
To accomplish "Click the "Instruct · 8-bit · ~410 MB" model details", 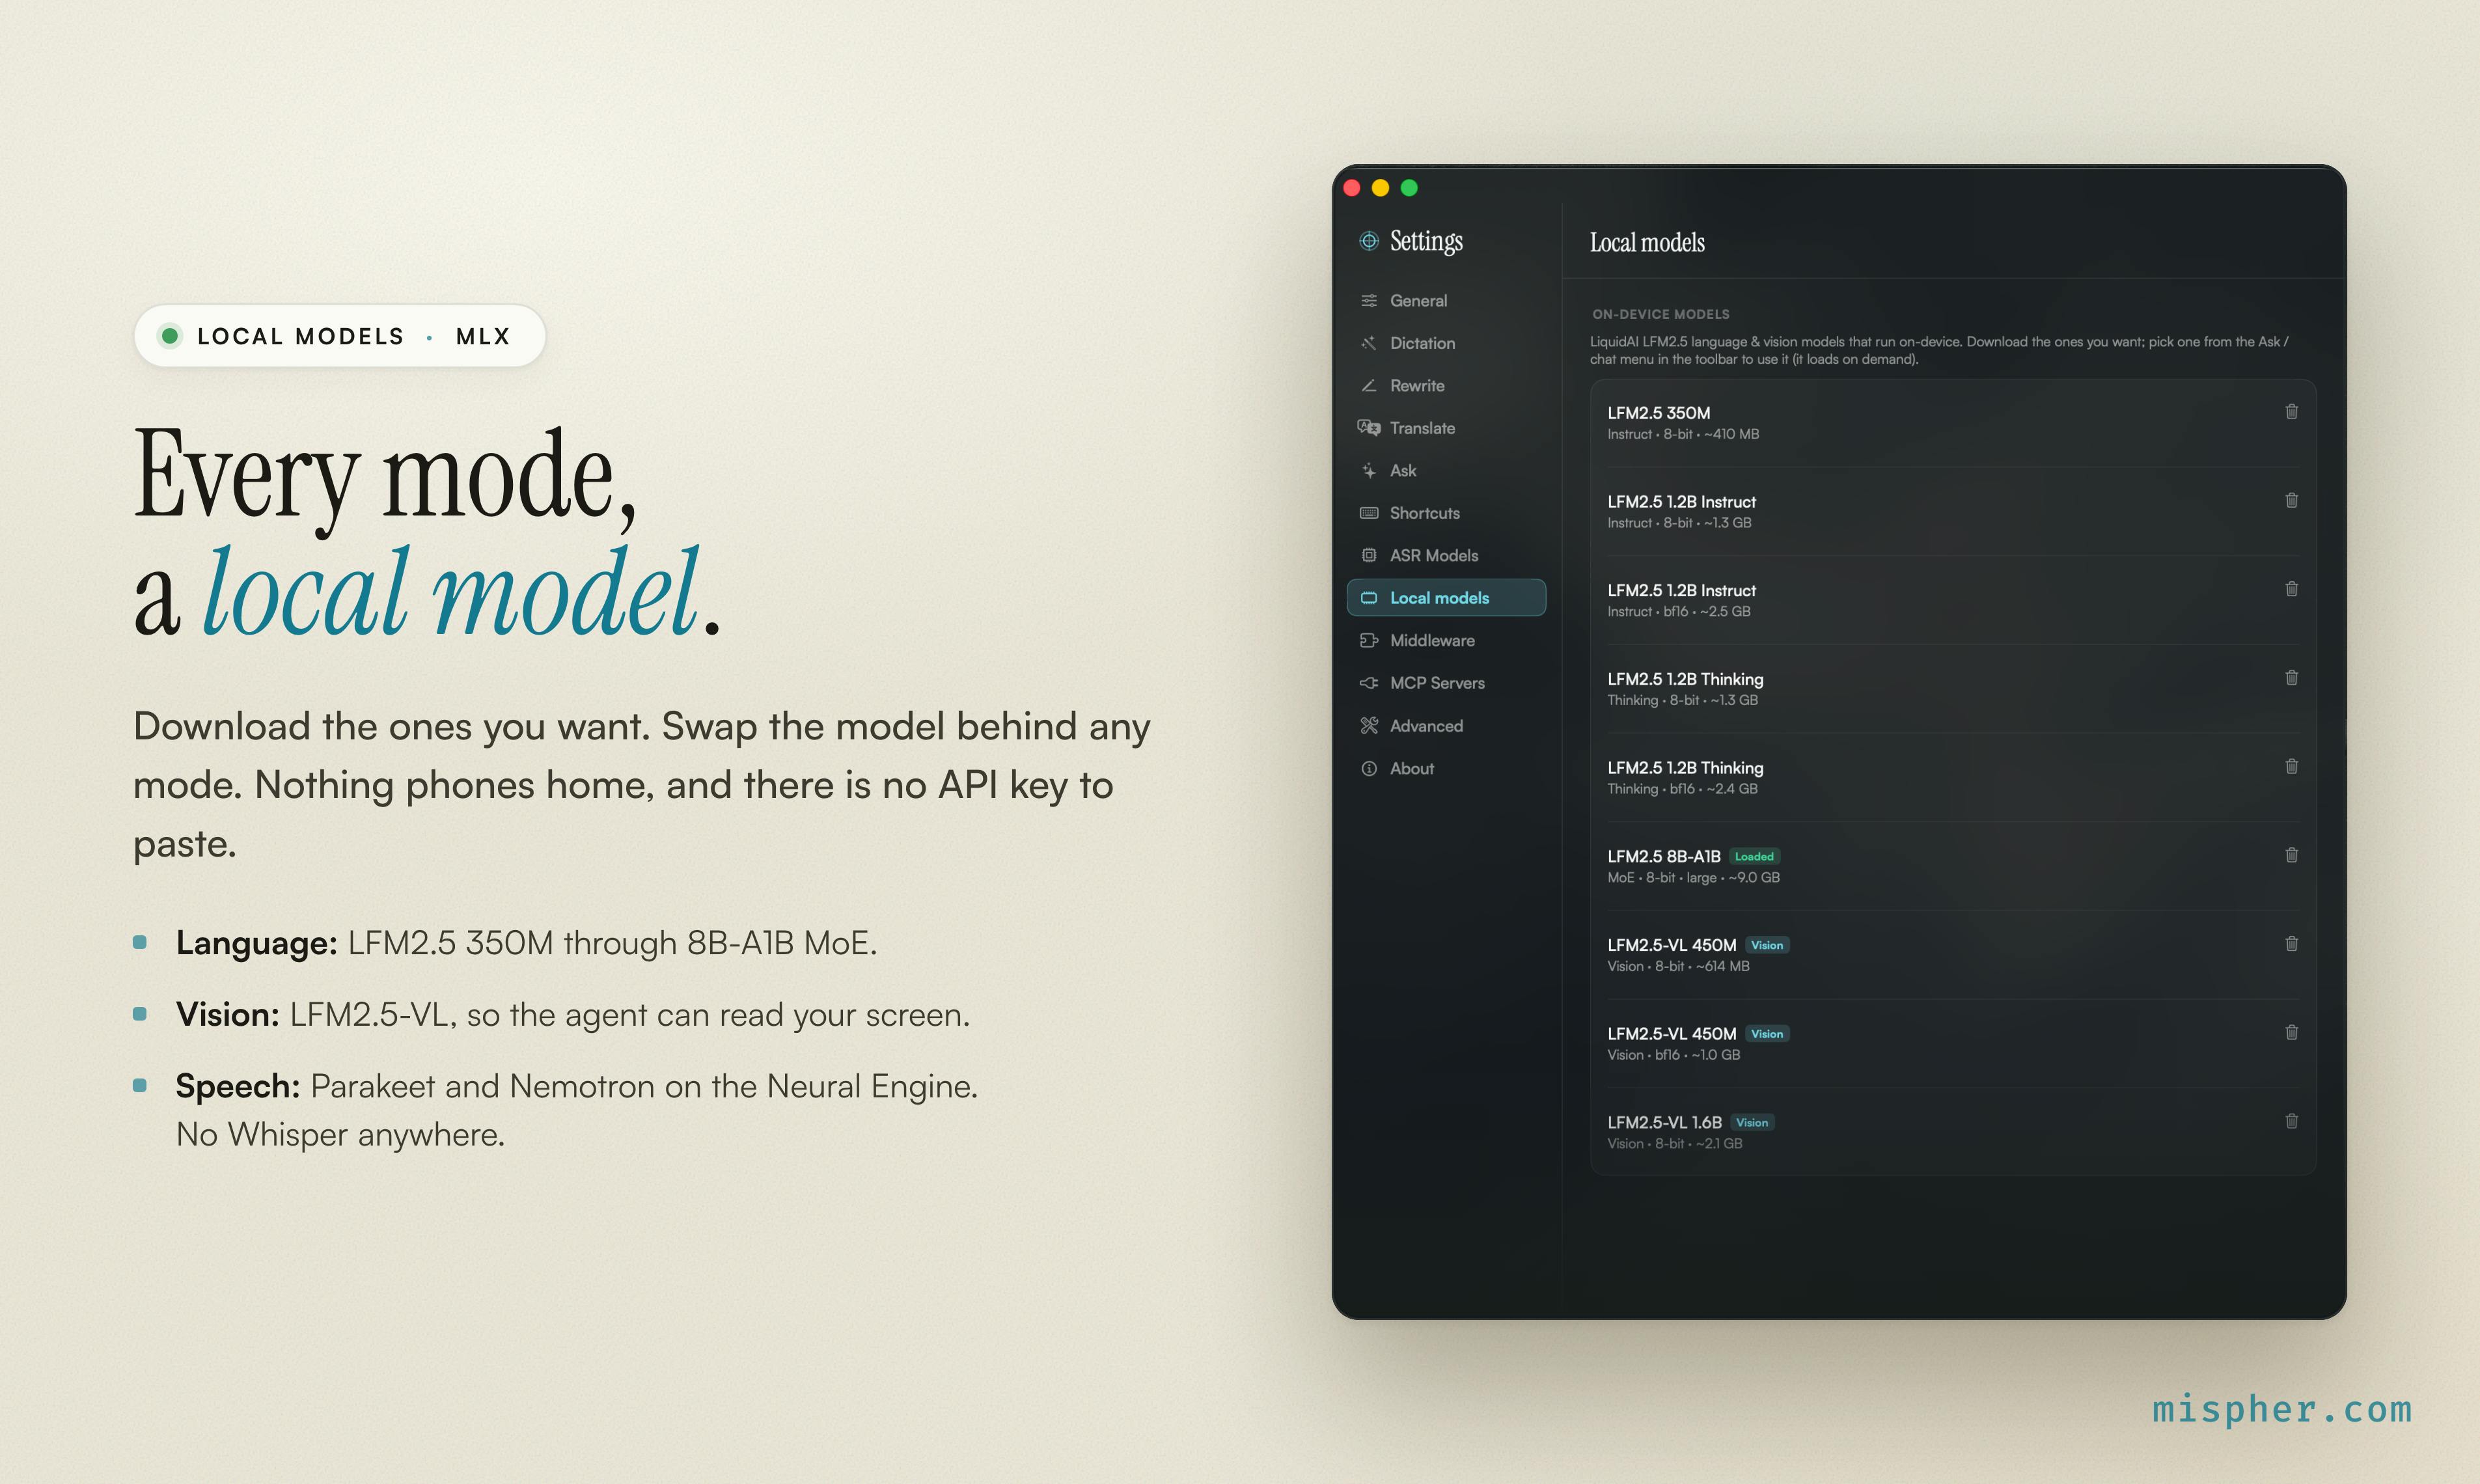I will tap(1683, 434).
